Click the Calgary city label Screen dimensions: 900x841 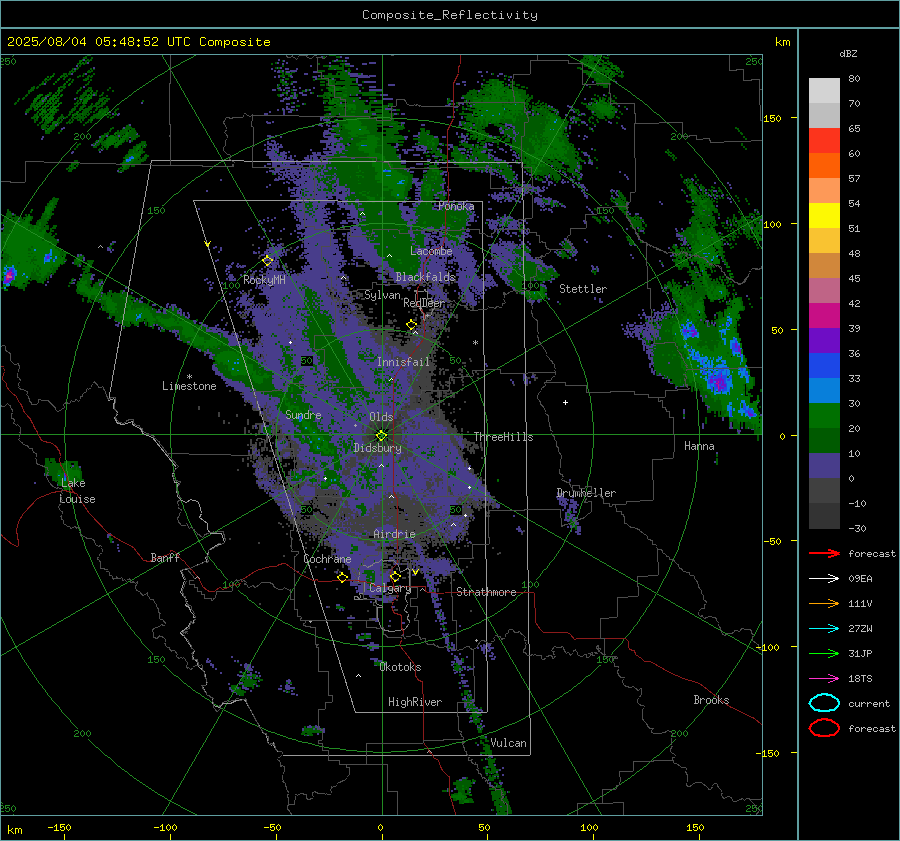pos(390,588)
